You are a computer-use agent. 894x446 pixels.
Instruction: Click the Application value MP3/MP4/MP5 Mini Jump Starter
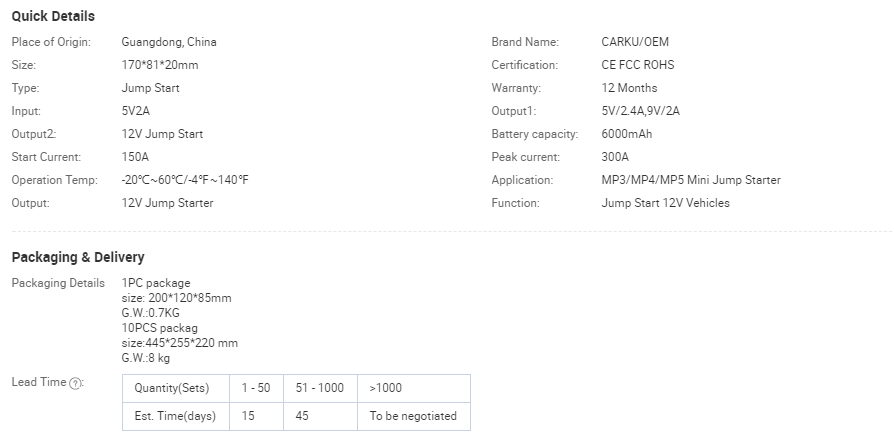click(690, 180)
